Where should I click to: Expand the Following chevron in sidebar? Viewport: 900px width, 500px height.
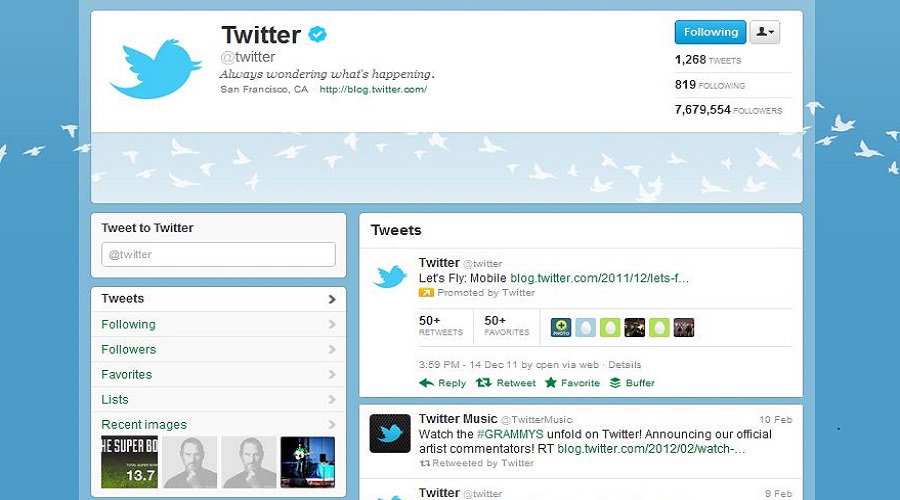click(332, 324)
